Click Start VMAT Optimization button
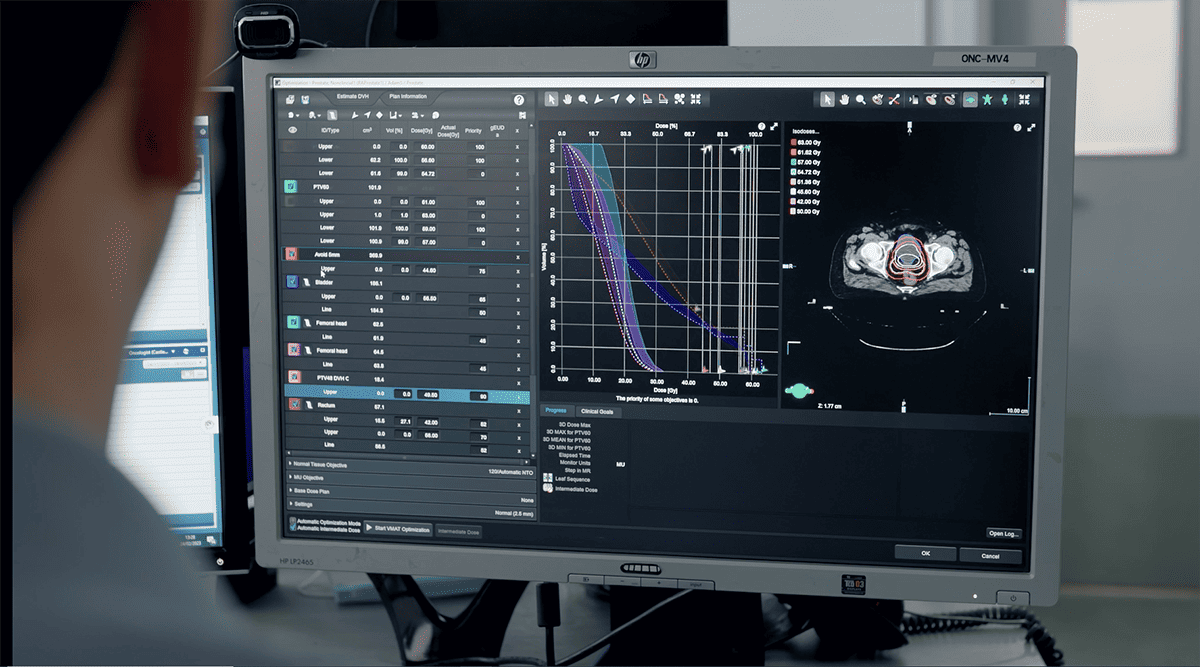The image size is (1200, 667). (x=398, y=529)
